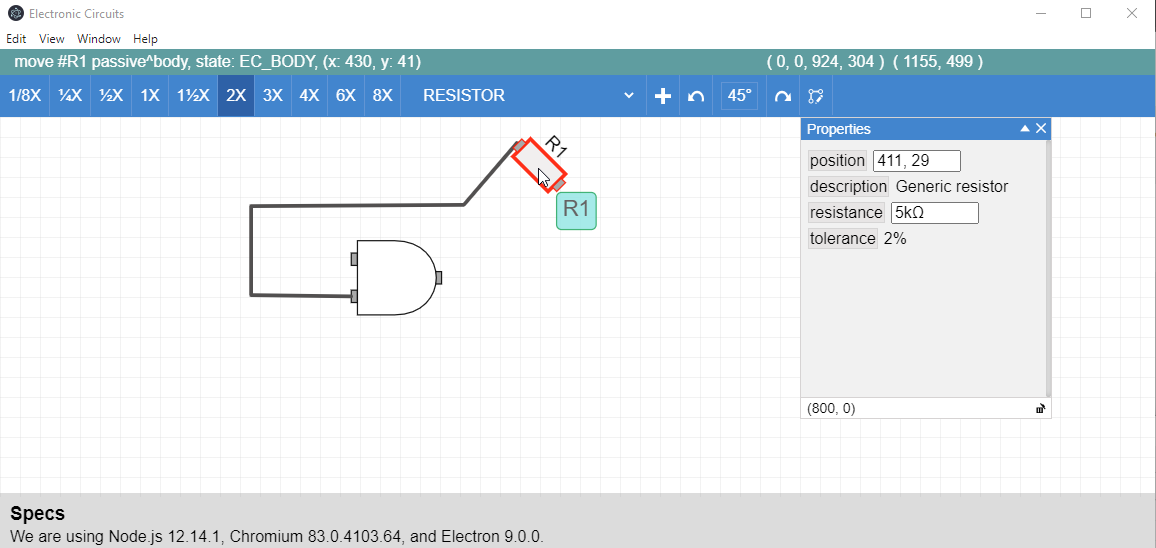
Task: Select the R1 resistor body on canvas
Action: (539, 164)
